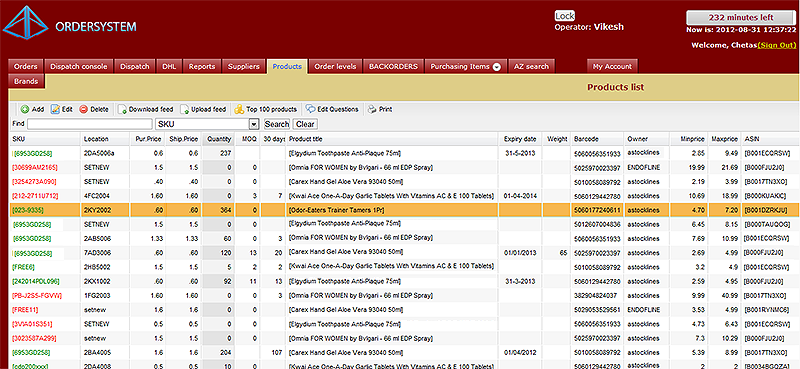Select SKU [30699AM2165]
800x369 pixels.
[35, 167]
